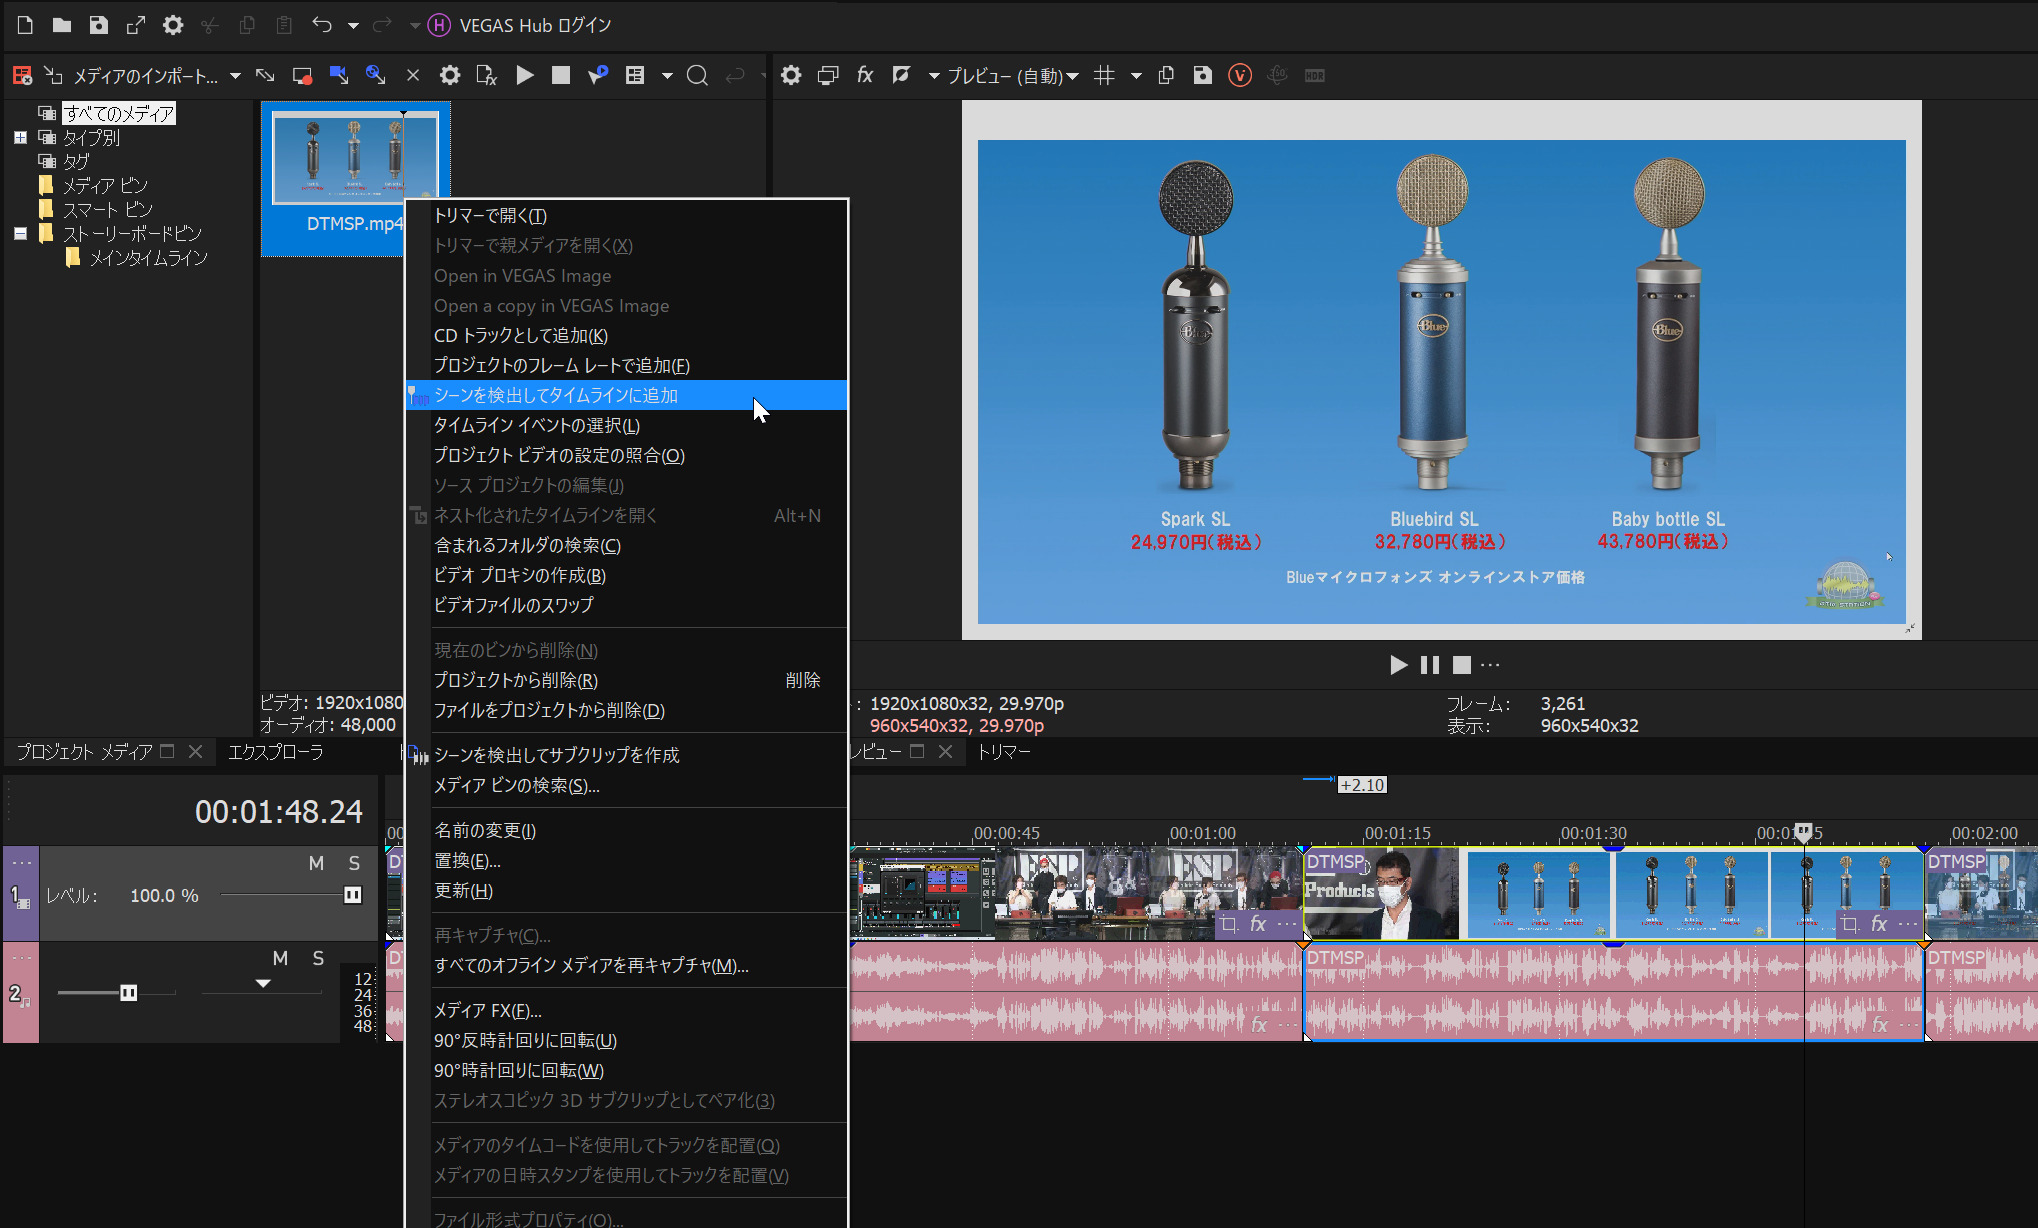Select the すべてのメディア tree item

119,113
